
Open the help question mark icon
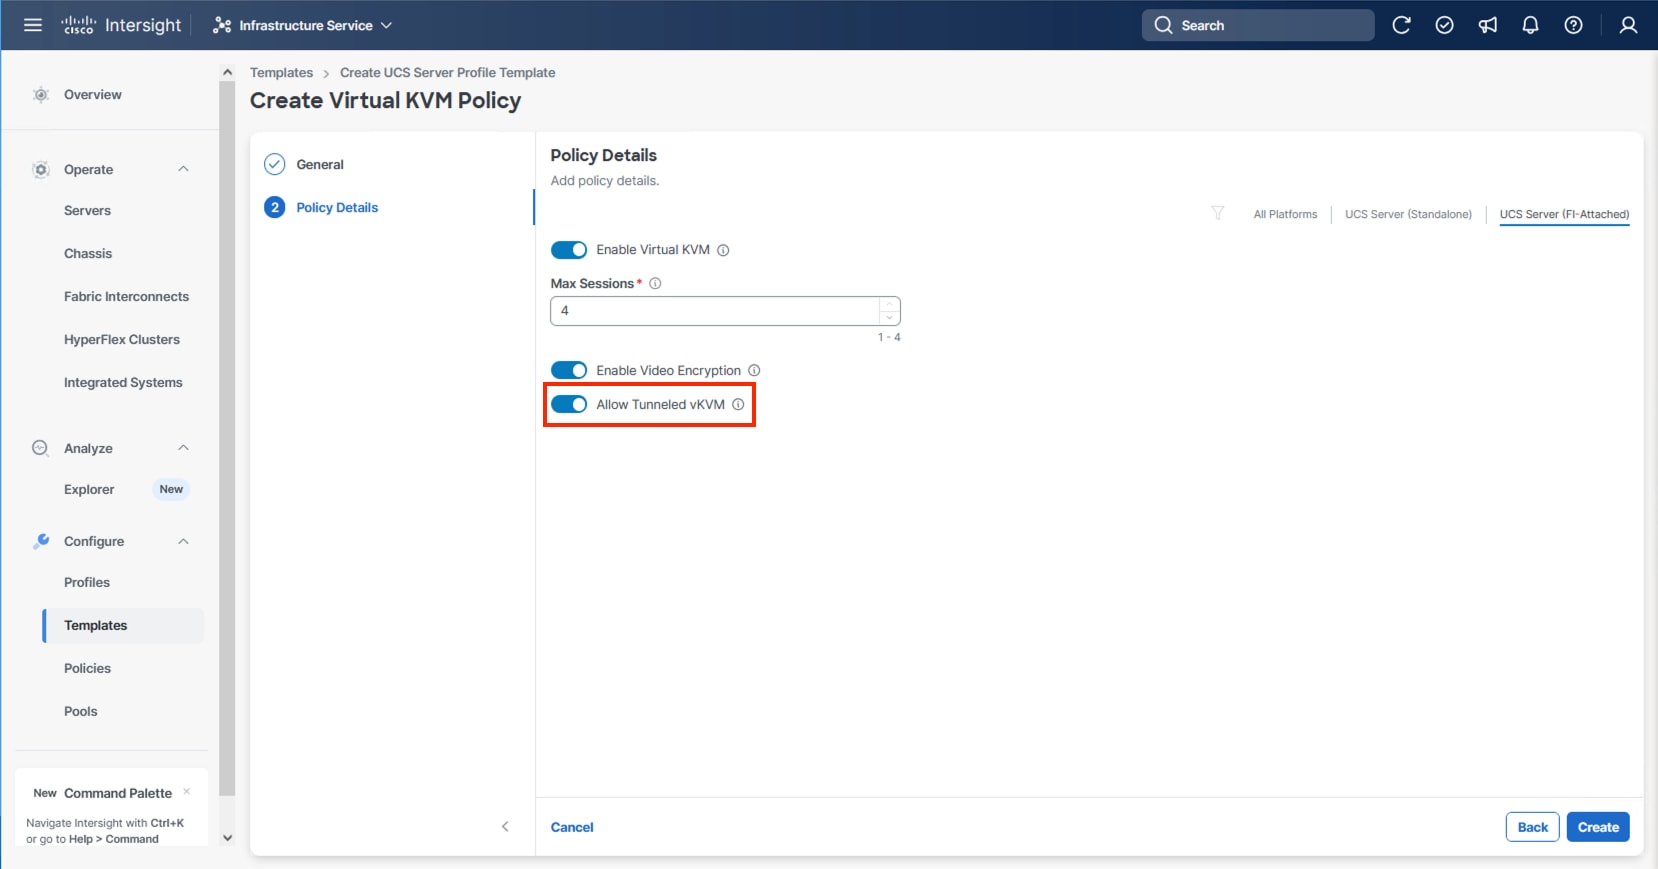[x=1573, y=25]
